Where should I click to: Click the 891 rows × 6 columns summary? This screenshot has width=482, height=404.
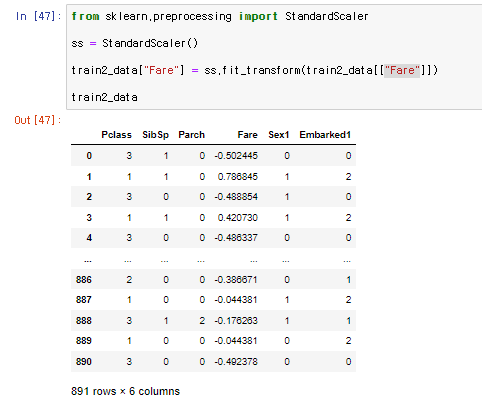pos(125,391)
